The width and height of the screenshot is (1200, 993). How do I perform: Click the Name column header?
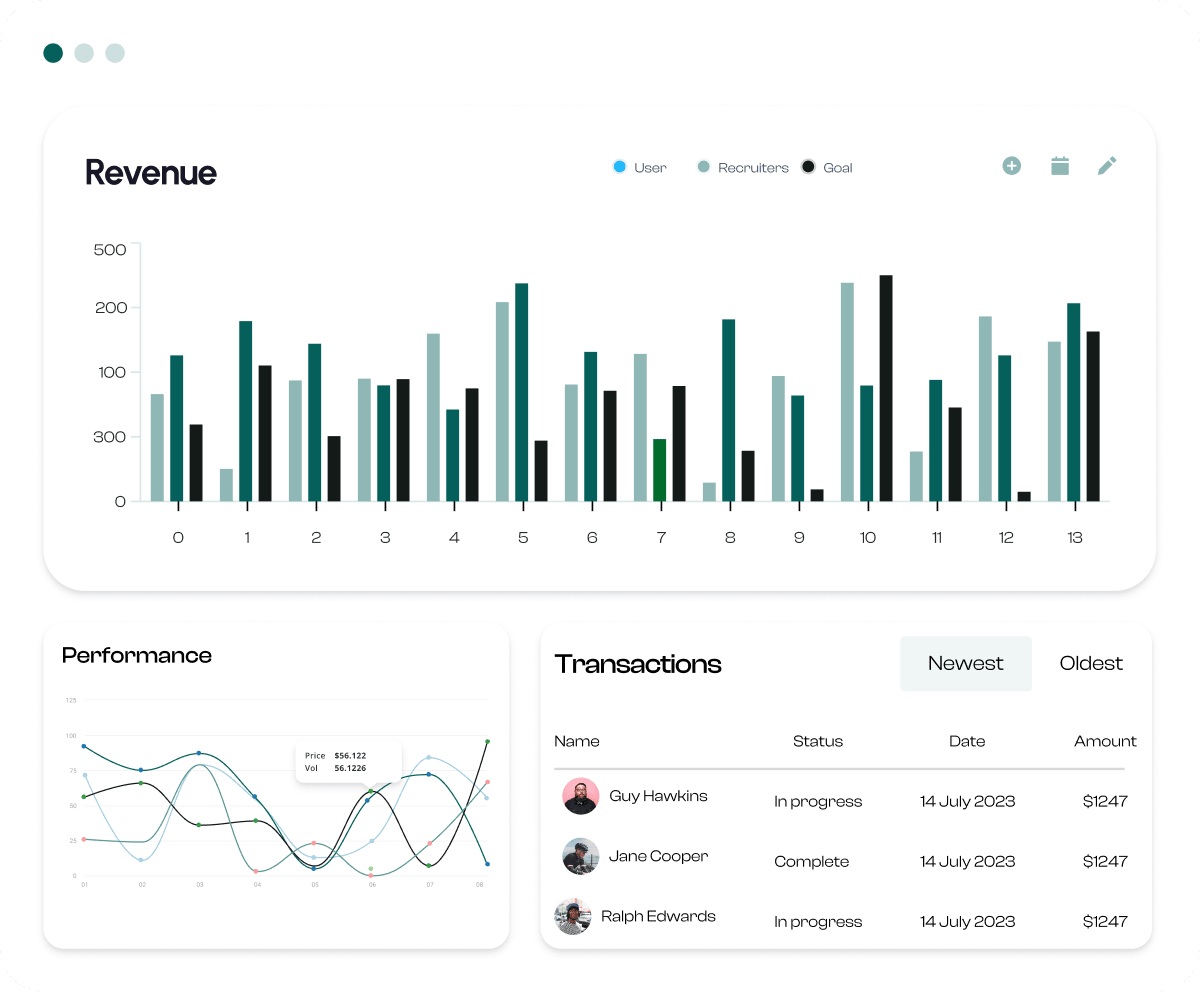pyautogui.click(x=577, y=741)
